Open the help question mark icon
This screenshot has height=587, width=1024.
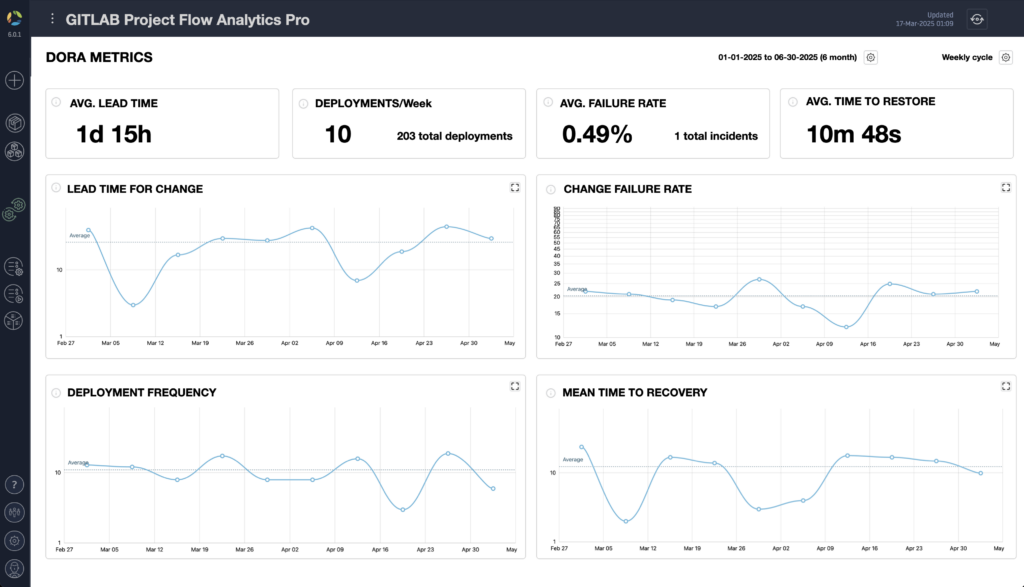[x=15, y=484]
